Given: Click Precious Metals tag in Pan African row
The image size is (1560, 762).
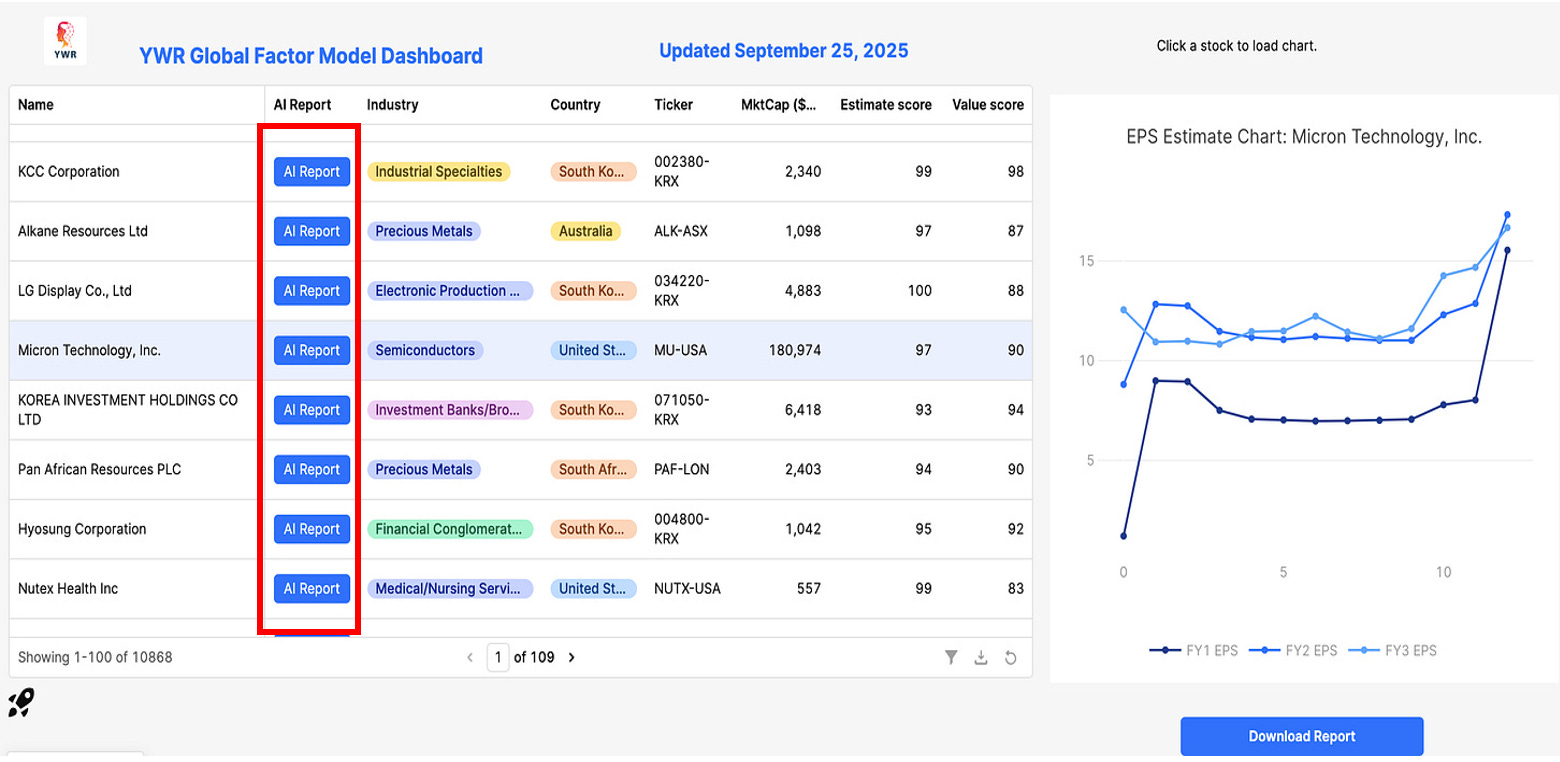Looking at the screenshot, I should pos(424,469).
